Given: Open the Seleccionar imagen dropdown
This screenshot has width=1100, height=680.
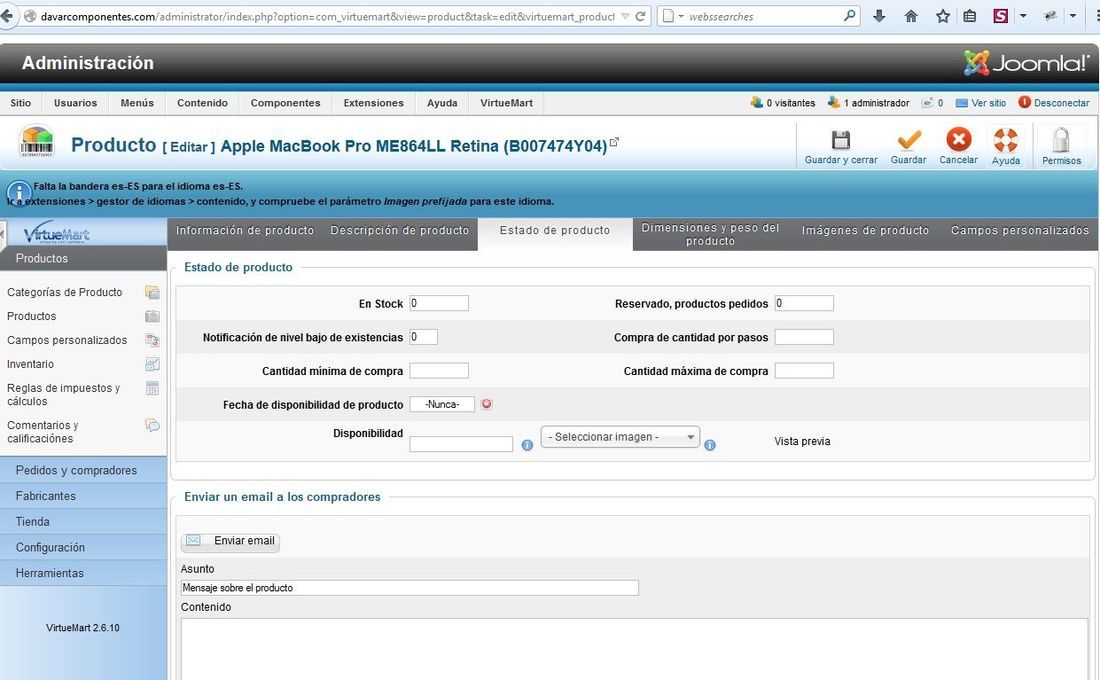Looking at the screenshot, I should tap(620, 437).
